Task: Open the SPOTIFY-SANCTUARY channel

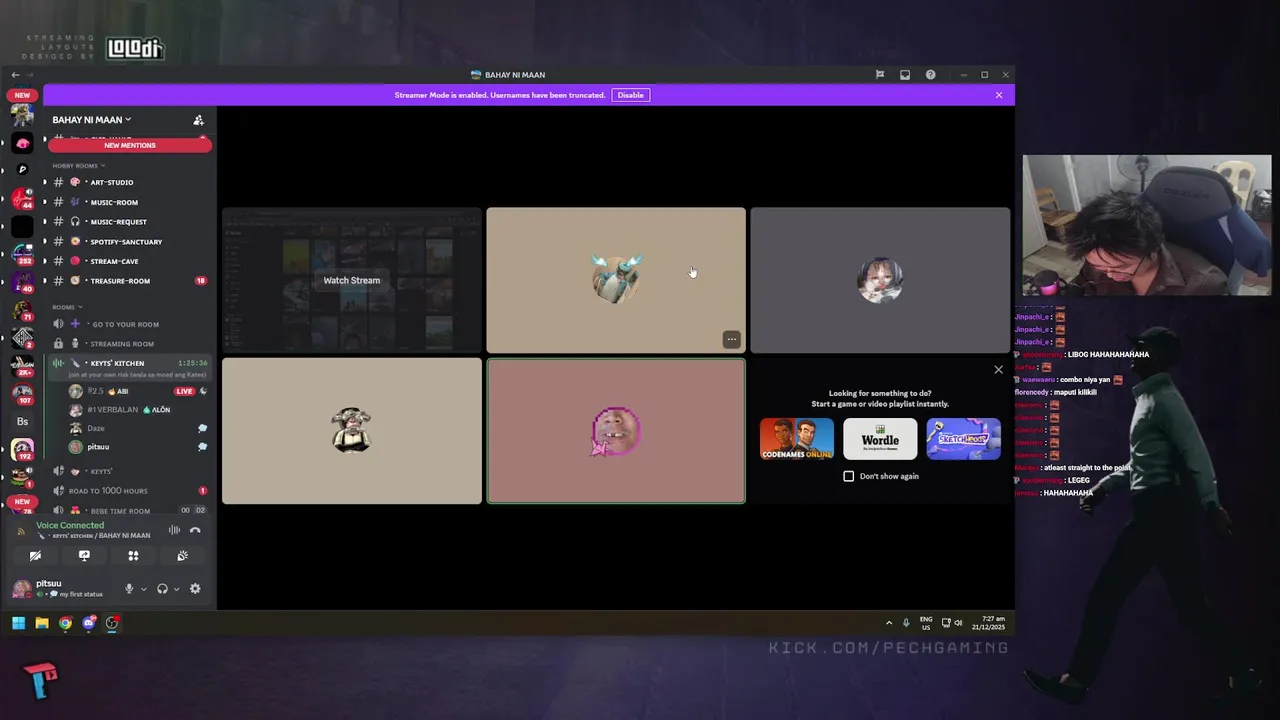Action: (x=130, y=242)
